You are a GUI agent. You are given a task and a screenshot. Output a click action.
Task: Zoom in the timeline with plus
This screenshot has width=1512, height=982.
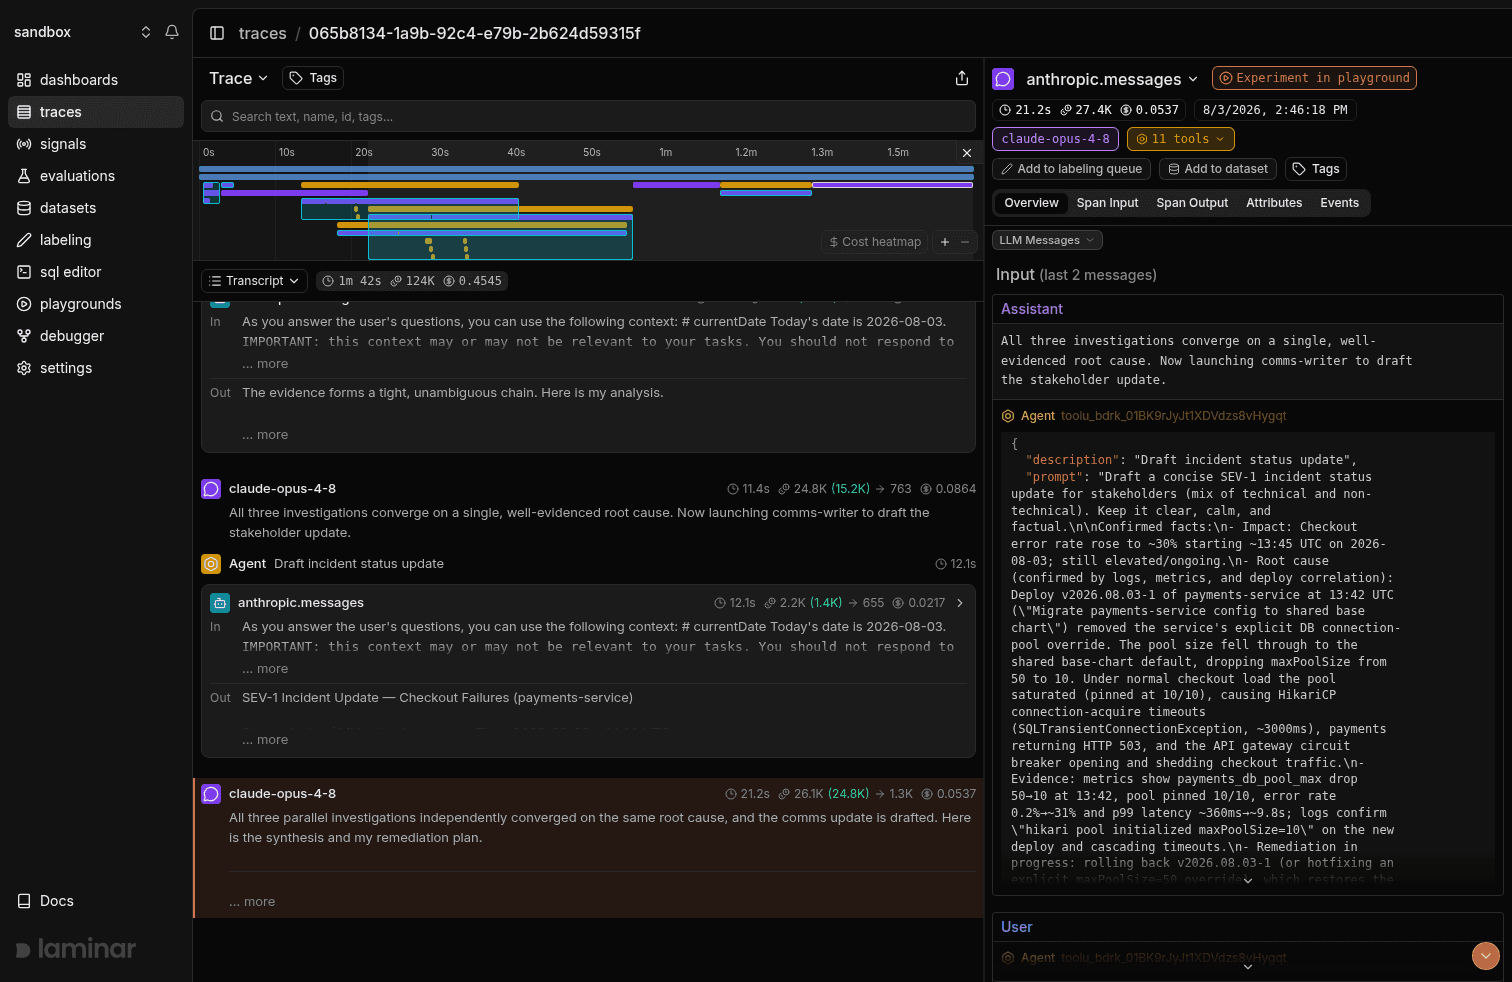click(x=945, y=242)
